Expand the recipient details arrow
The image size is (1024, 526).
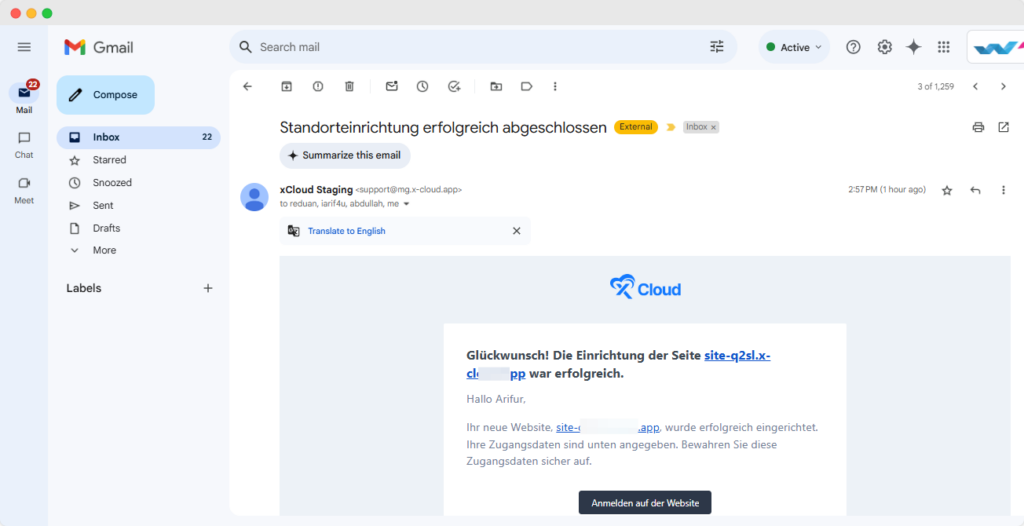[406, 204]
